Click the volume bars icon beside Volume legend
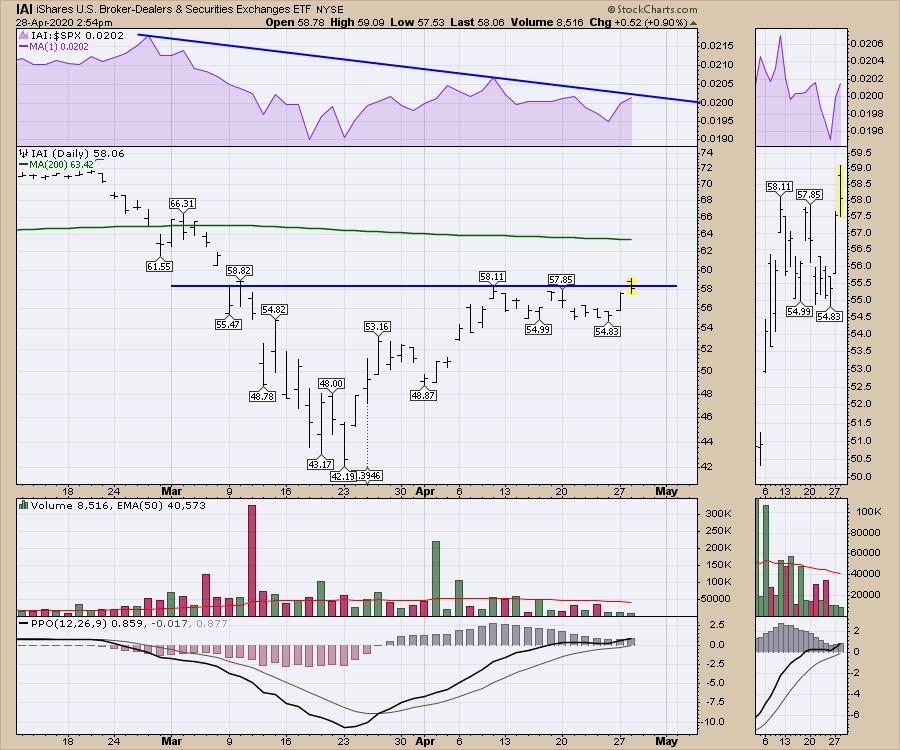This screenshot has height=750, width=900. pyautogui.click(x=24, y=506)
